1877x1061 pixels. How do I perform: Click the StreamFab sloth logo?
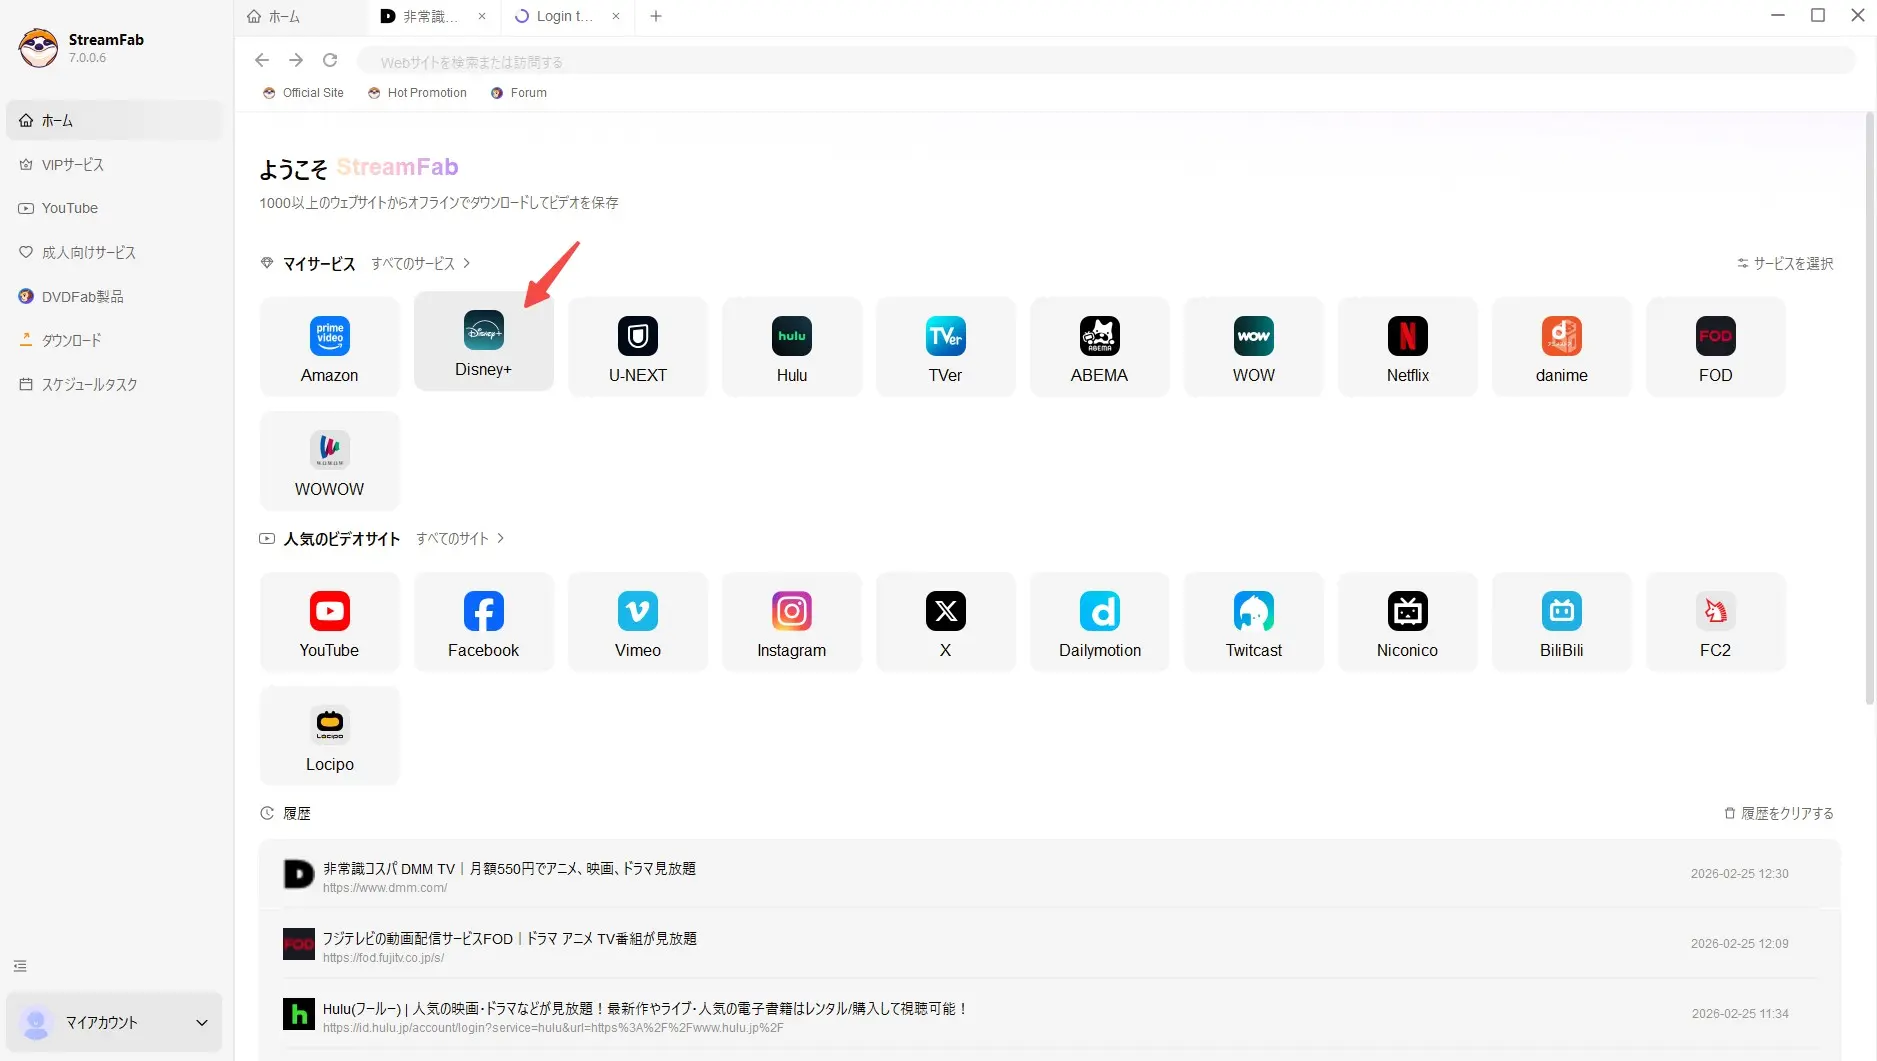(x=38, y=47)
